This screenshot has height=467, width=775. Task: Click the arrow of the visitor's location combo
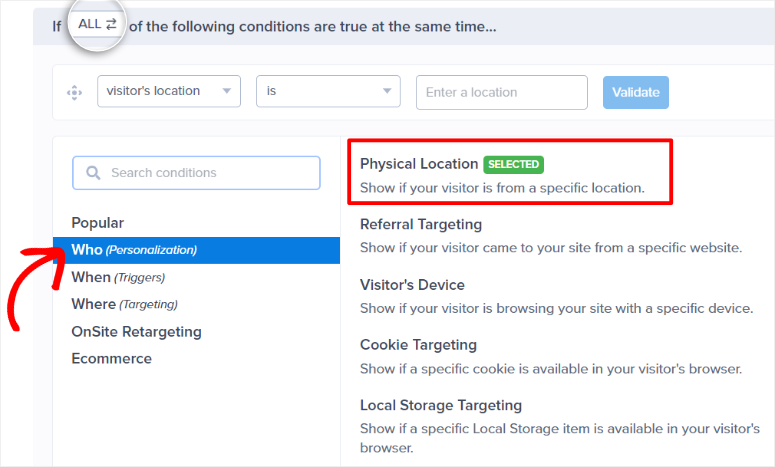[x=227, y=91]
